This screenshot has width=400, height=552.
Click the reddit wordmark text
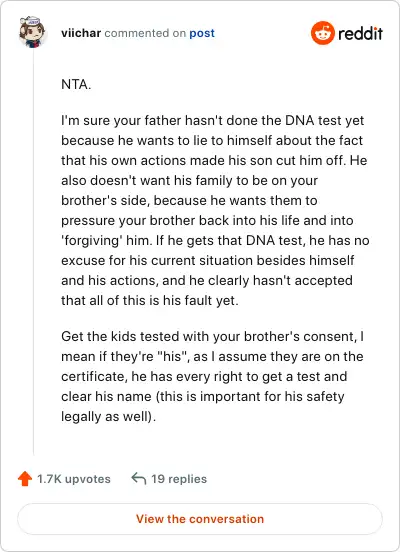point(360,33)
